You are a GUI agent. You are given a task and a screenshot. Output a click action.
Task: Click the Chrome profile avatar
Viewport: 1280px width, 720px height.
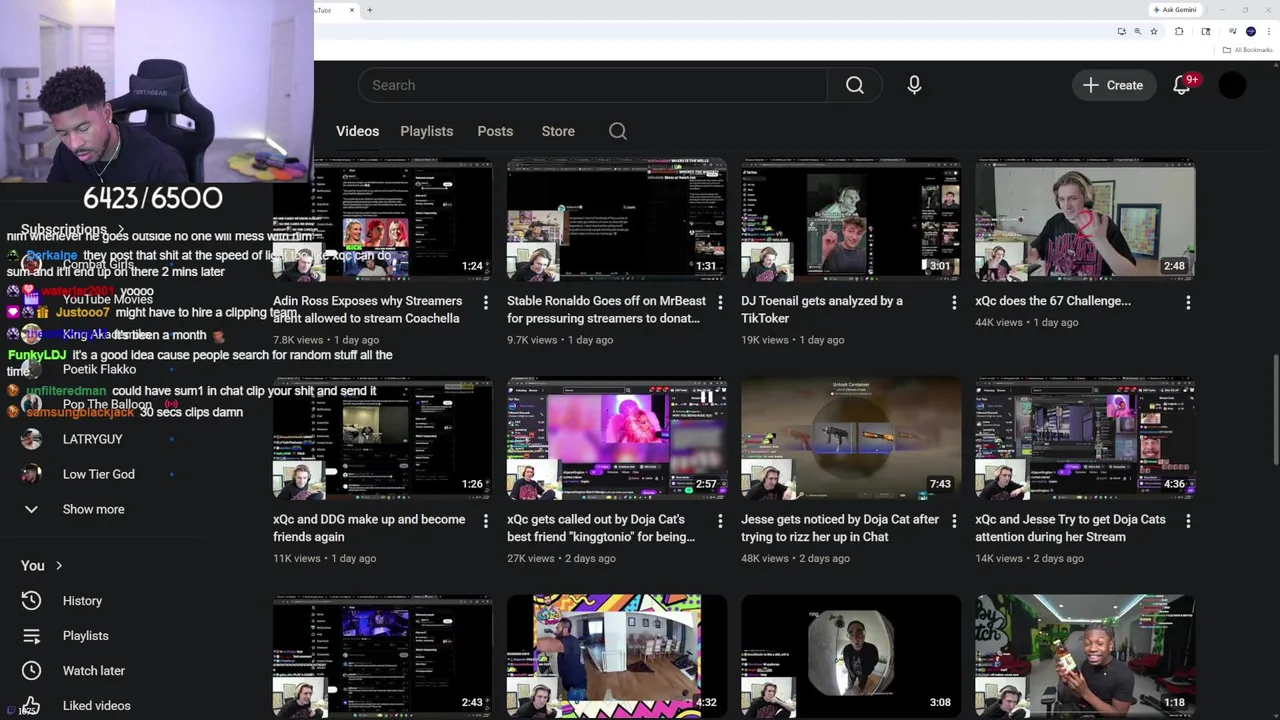click(1250, 31)
